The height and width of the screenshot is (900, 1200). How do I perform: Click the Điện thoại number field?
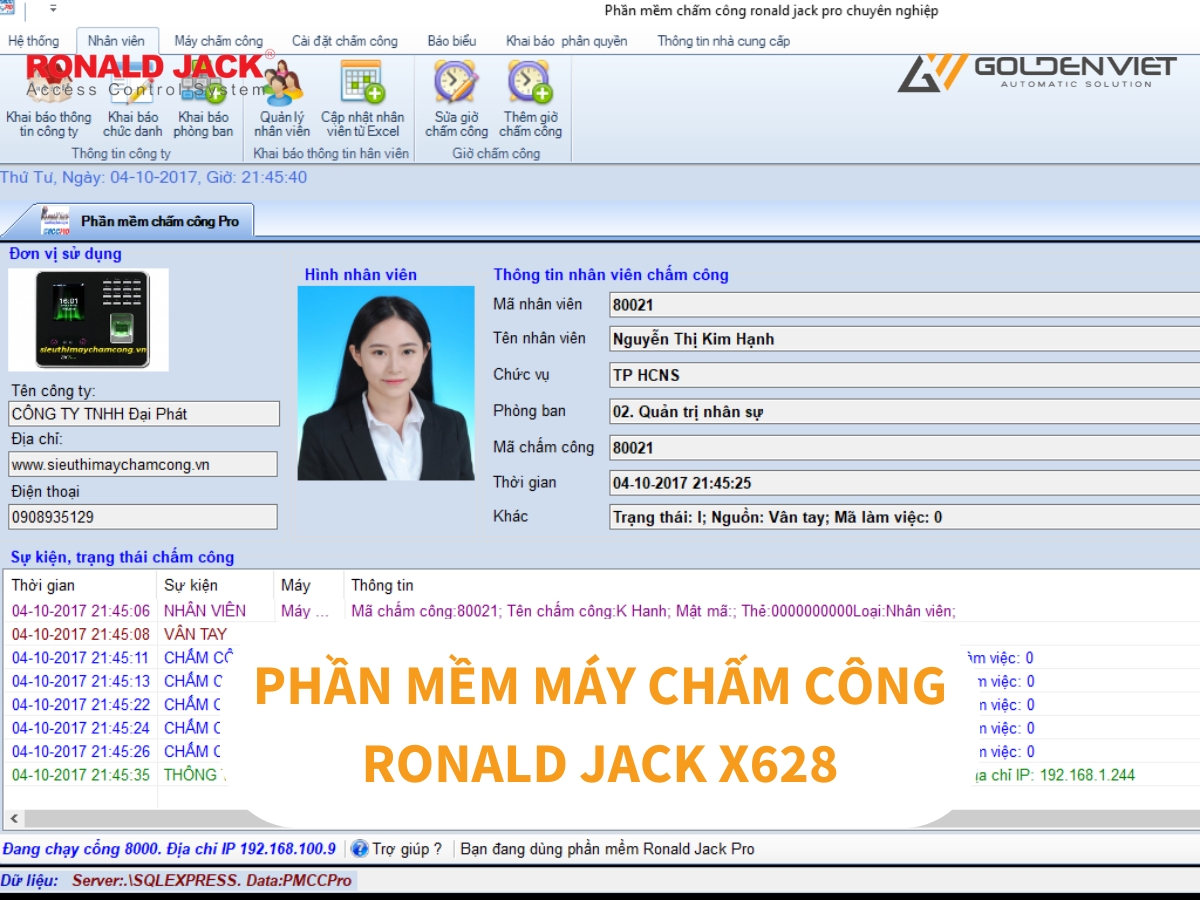[143, 516]
